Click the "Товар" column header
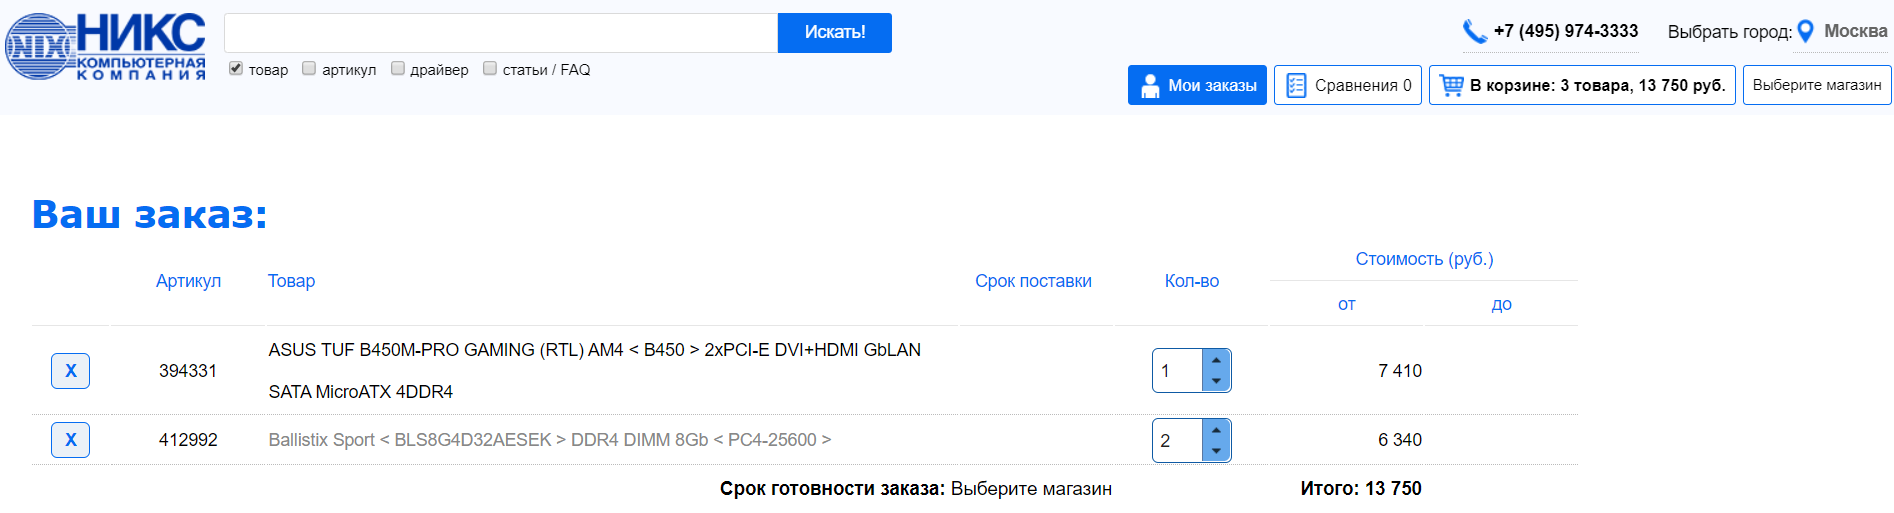Image resolution: width=1894 pixels, height=513 pixels. [x=291, y=281]
